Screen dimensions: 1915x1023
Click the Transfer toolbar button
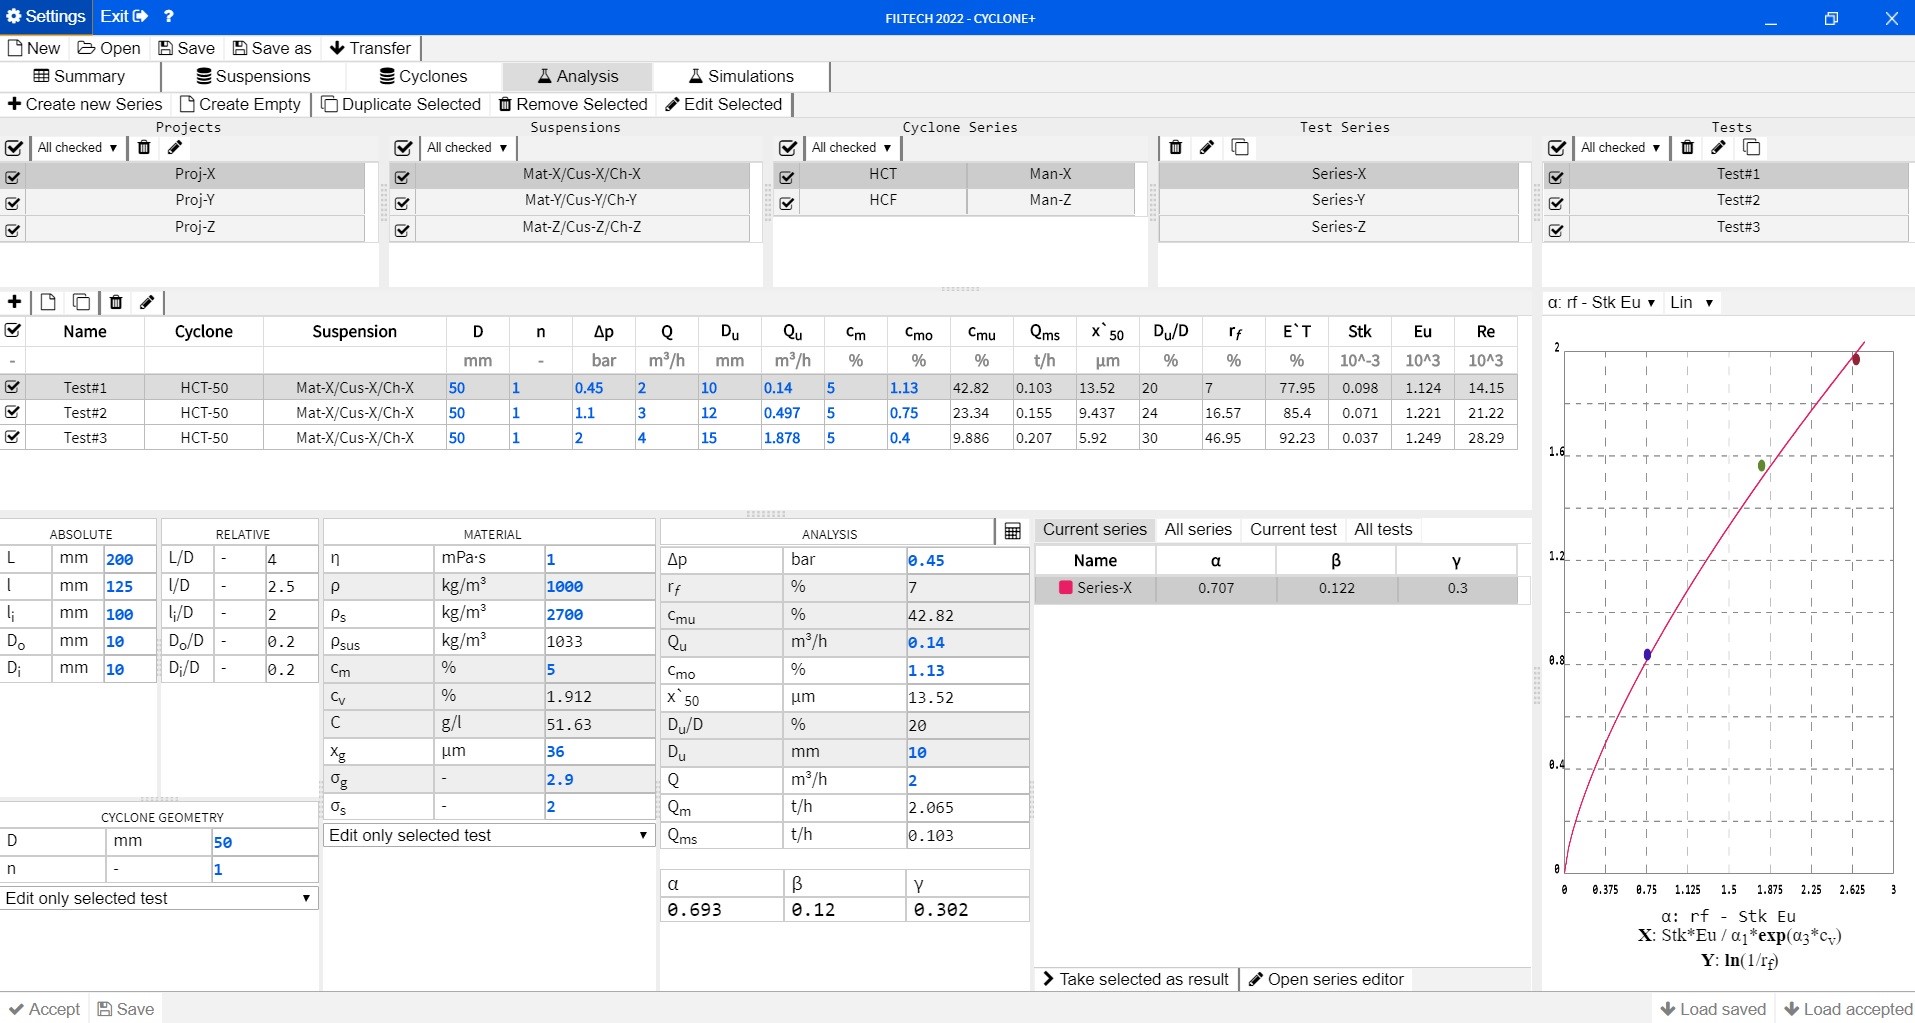point(370,48)
